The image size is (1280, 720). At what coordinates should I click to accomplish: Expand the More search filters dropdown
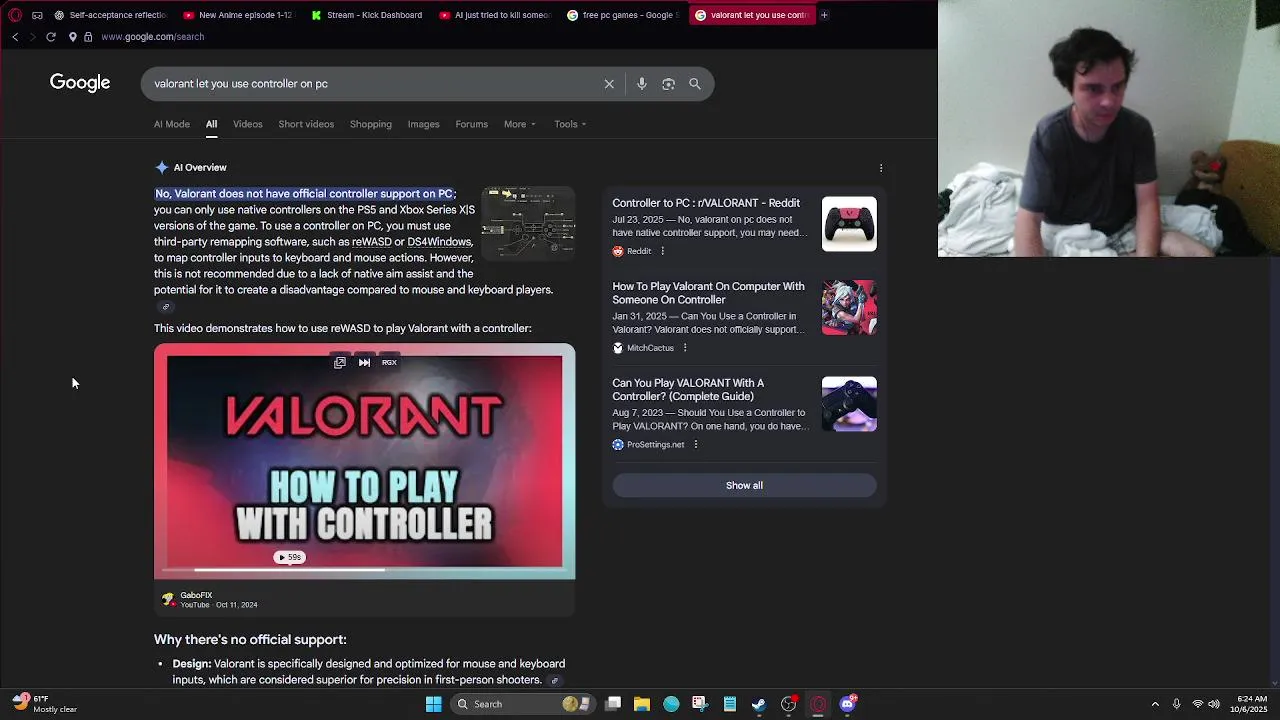tap(520, 124)
